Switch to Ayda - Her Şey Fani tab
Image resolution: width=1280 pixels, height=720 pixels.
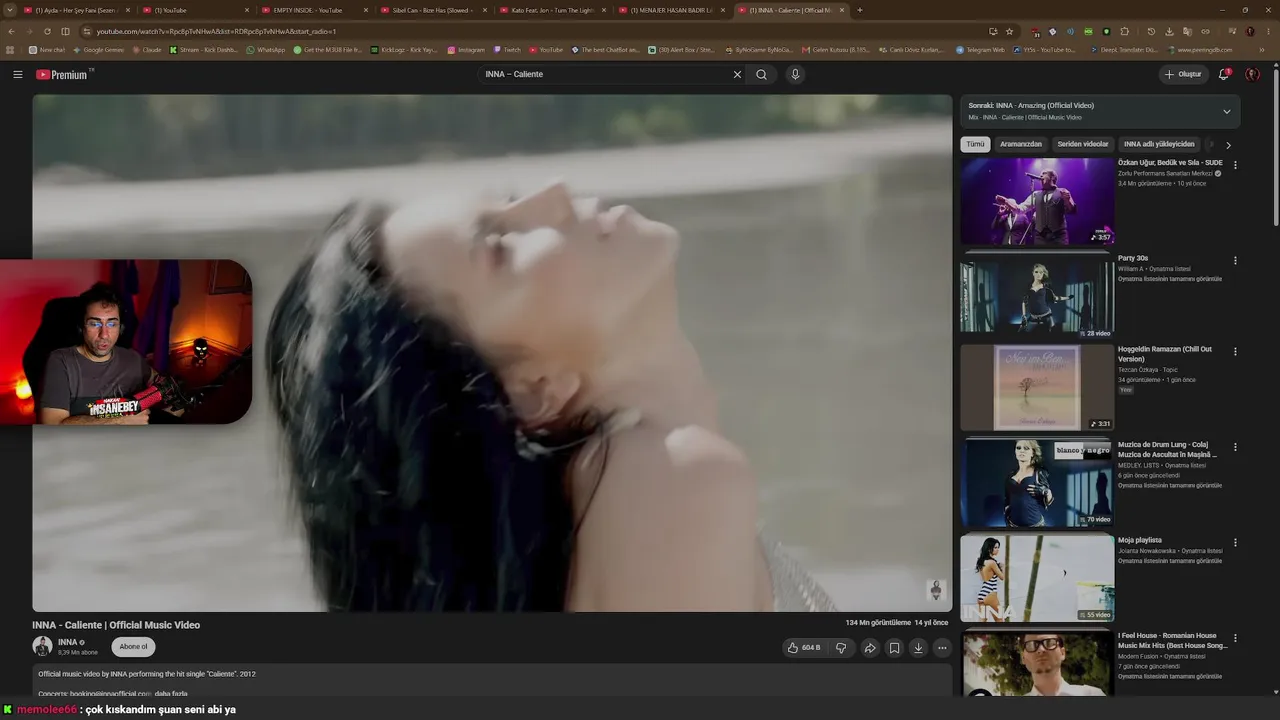[76, 10]
